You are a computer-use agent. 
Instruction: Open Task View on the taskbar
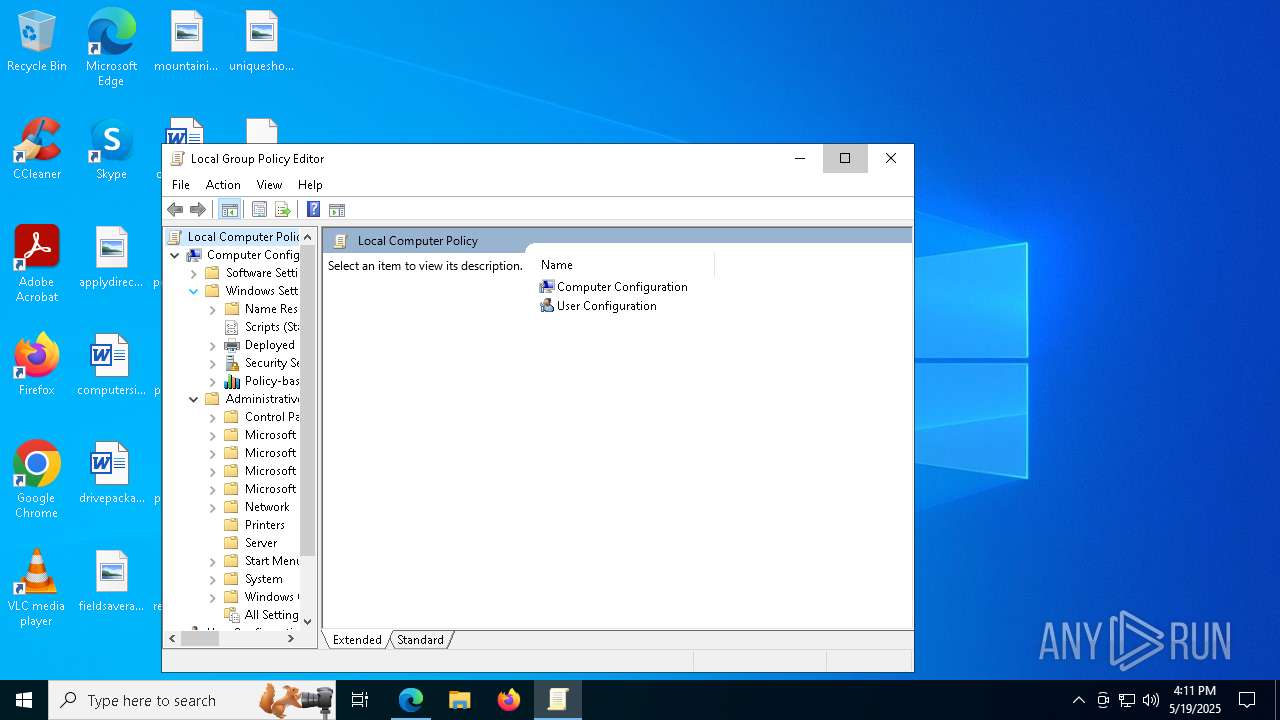pos(360,700)
